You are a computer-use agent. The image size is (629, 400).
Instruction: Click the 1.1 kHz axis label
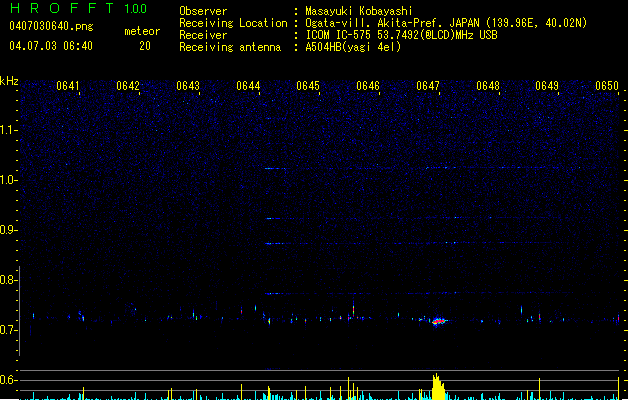point(8,130)
